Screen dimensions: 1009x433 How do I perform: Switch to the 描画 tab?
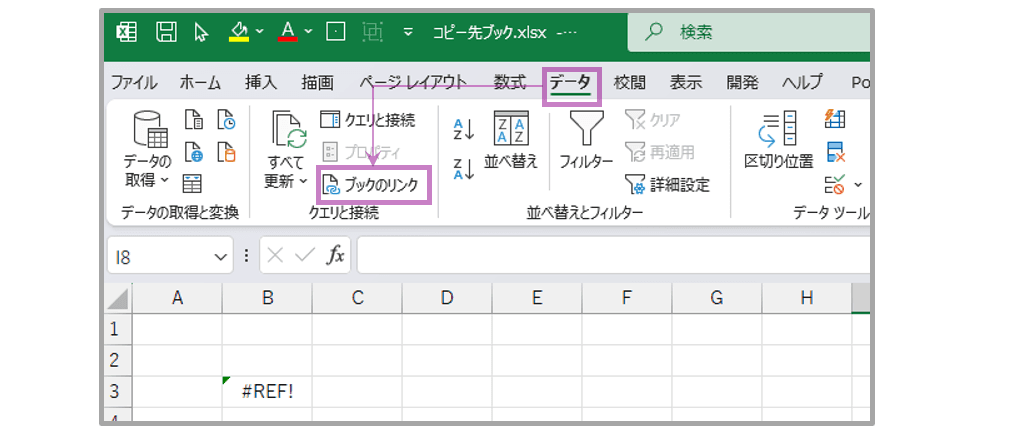pos(317,82)
